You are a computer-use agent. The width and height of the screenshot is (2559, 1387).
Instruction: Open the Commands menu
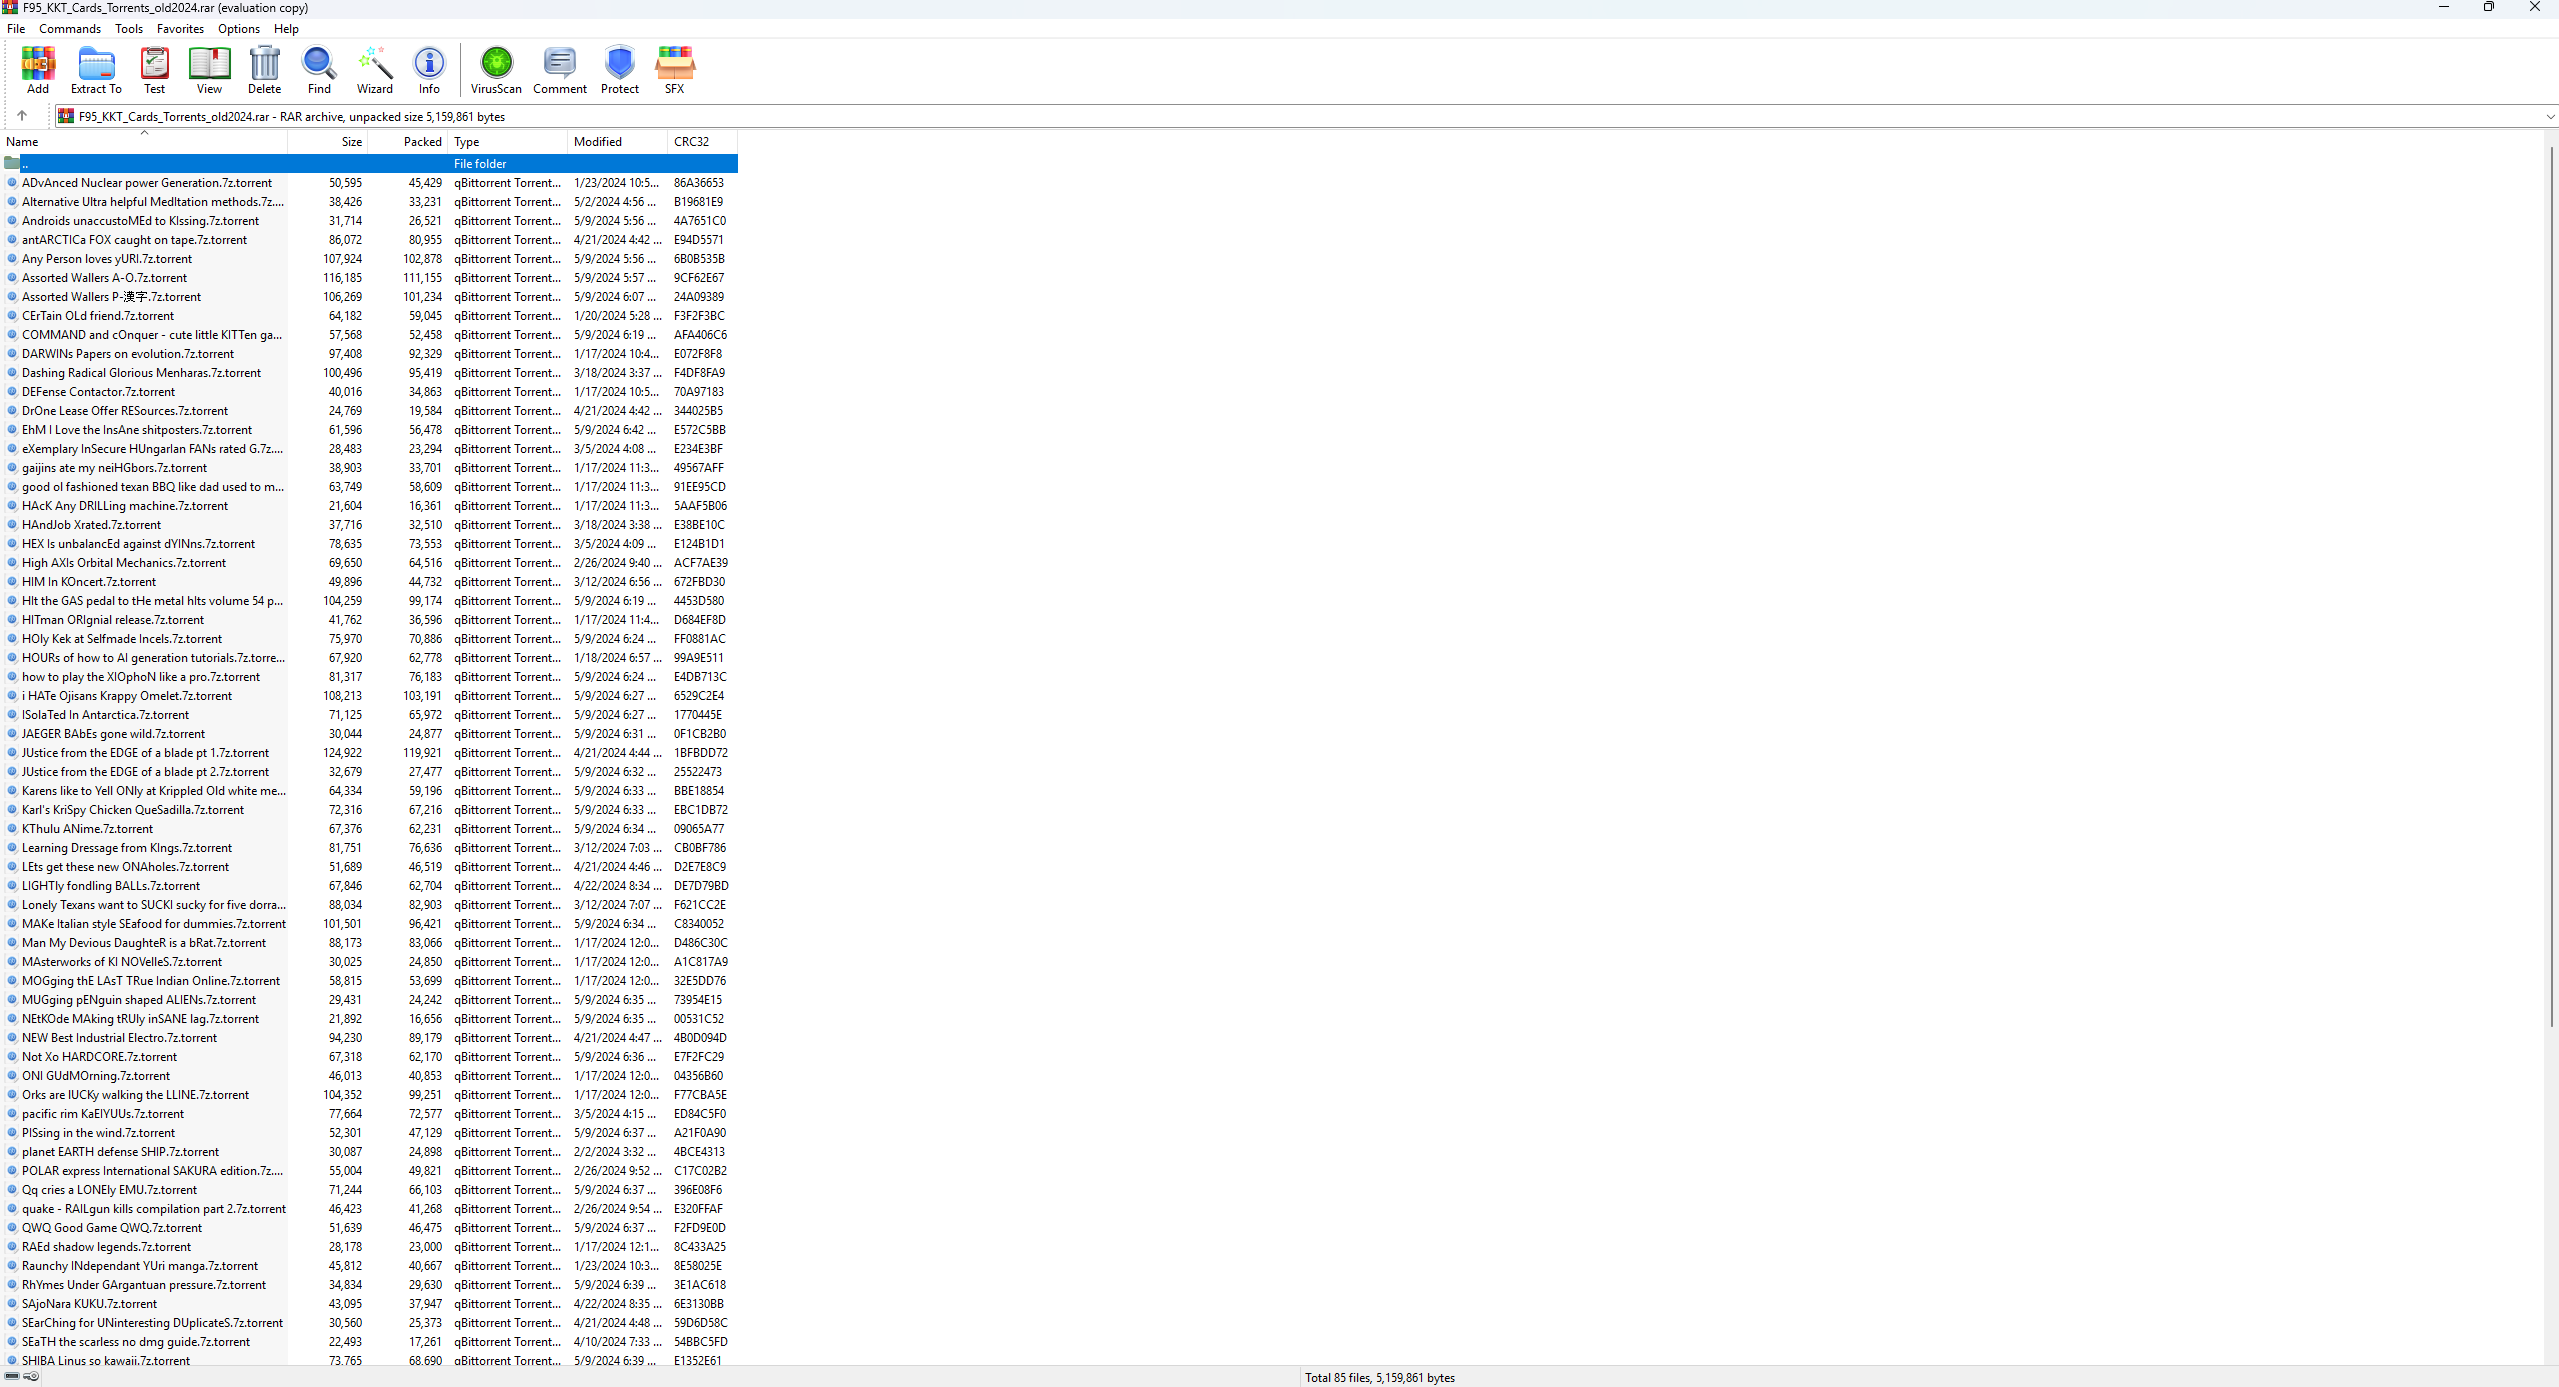click(x=70, y=29)
